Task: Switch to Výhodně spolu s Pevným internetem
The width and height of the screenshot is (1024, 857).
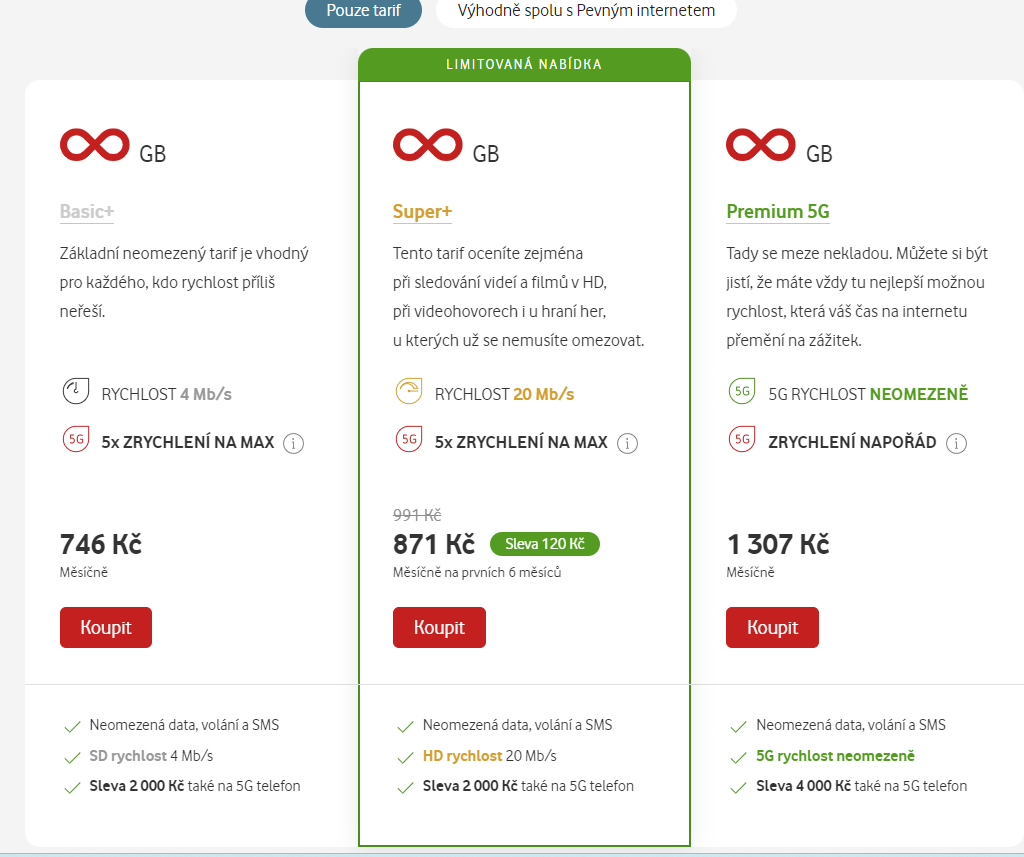Action: [x=586, y=11]
